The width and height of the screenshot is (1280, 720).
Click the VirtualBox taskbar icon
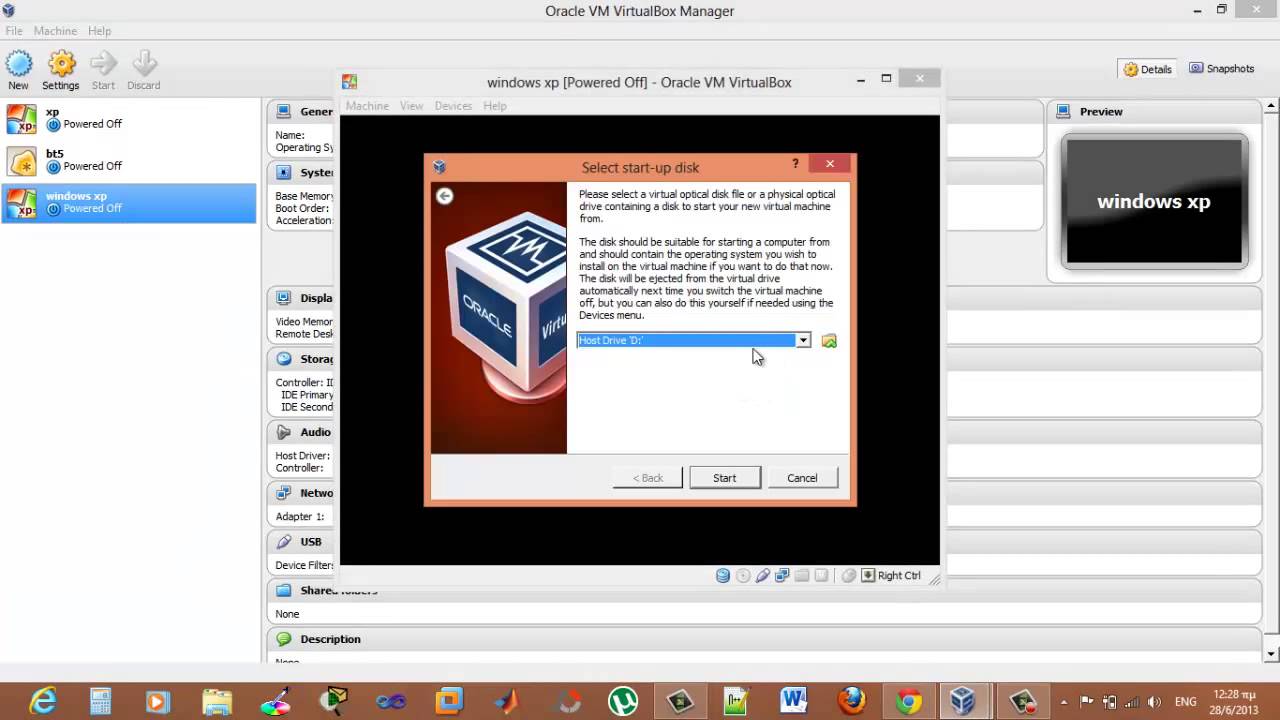tap(963, 701)
